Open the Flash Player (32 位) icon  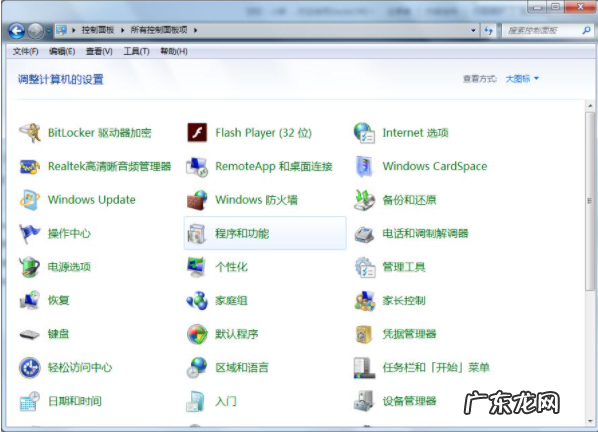pyautogui.click(x=197, y=133)
